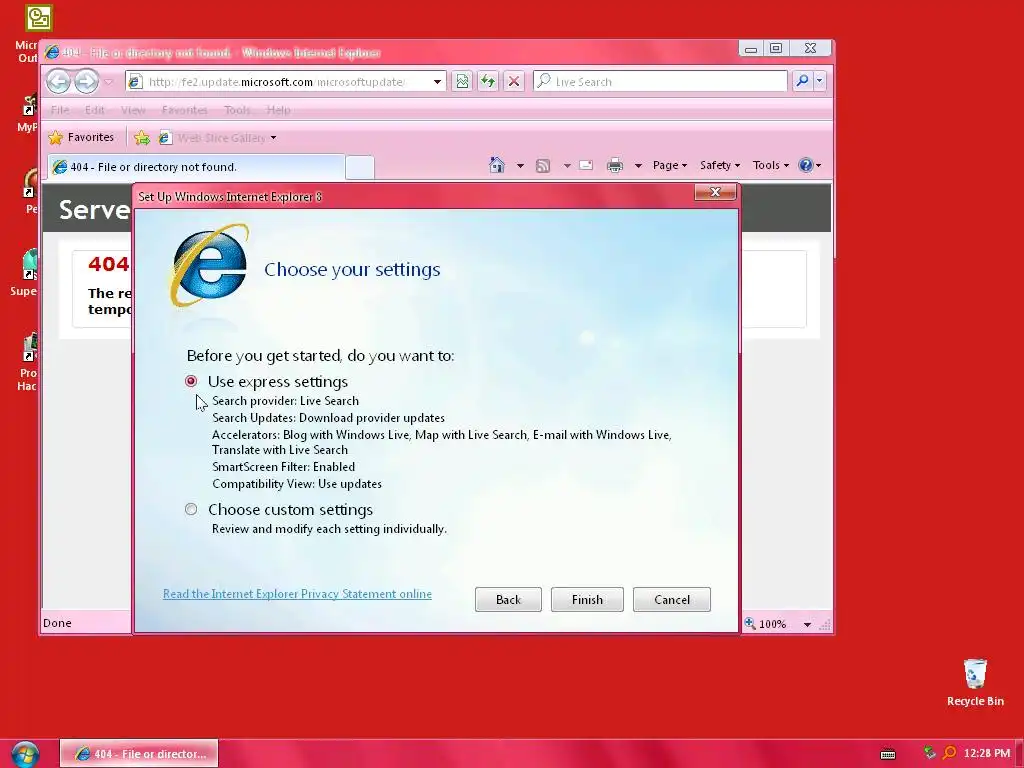1024x768 pixels.
Task: Click the taskbar clock 12:28 PM
Action: tap(987, 753)
